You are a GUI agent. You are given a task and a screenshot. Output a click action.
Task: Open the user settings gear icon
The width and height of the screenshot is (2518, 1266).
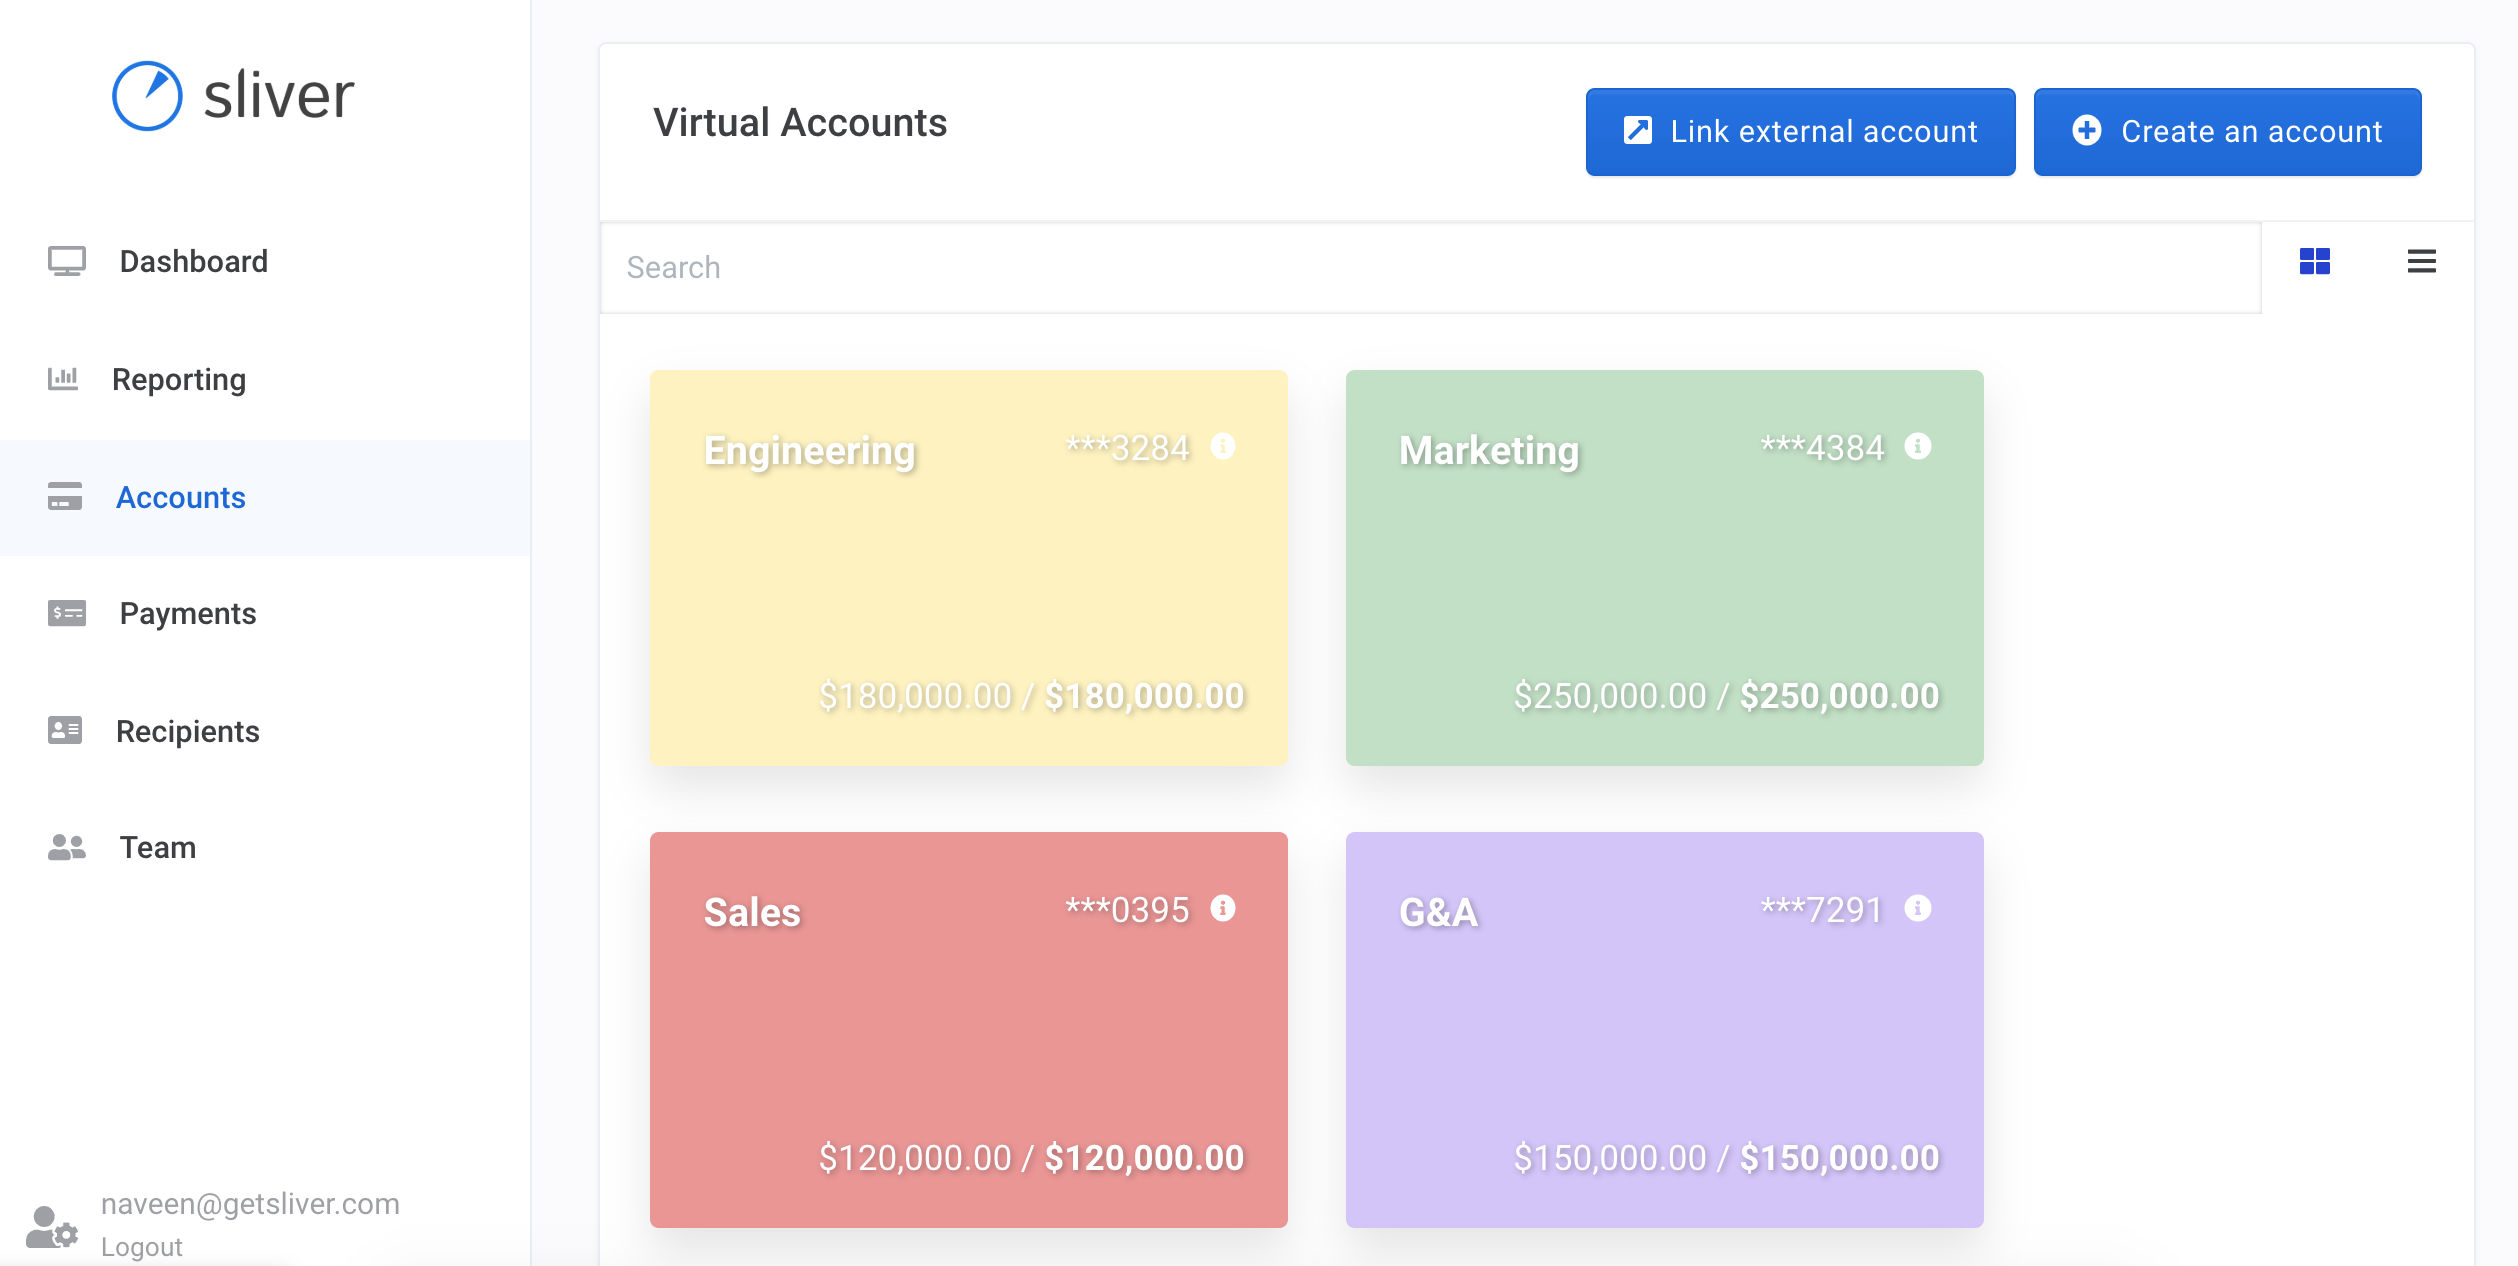[52, 1227]
